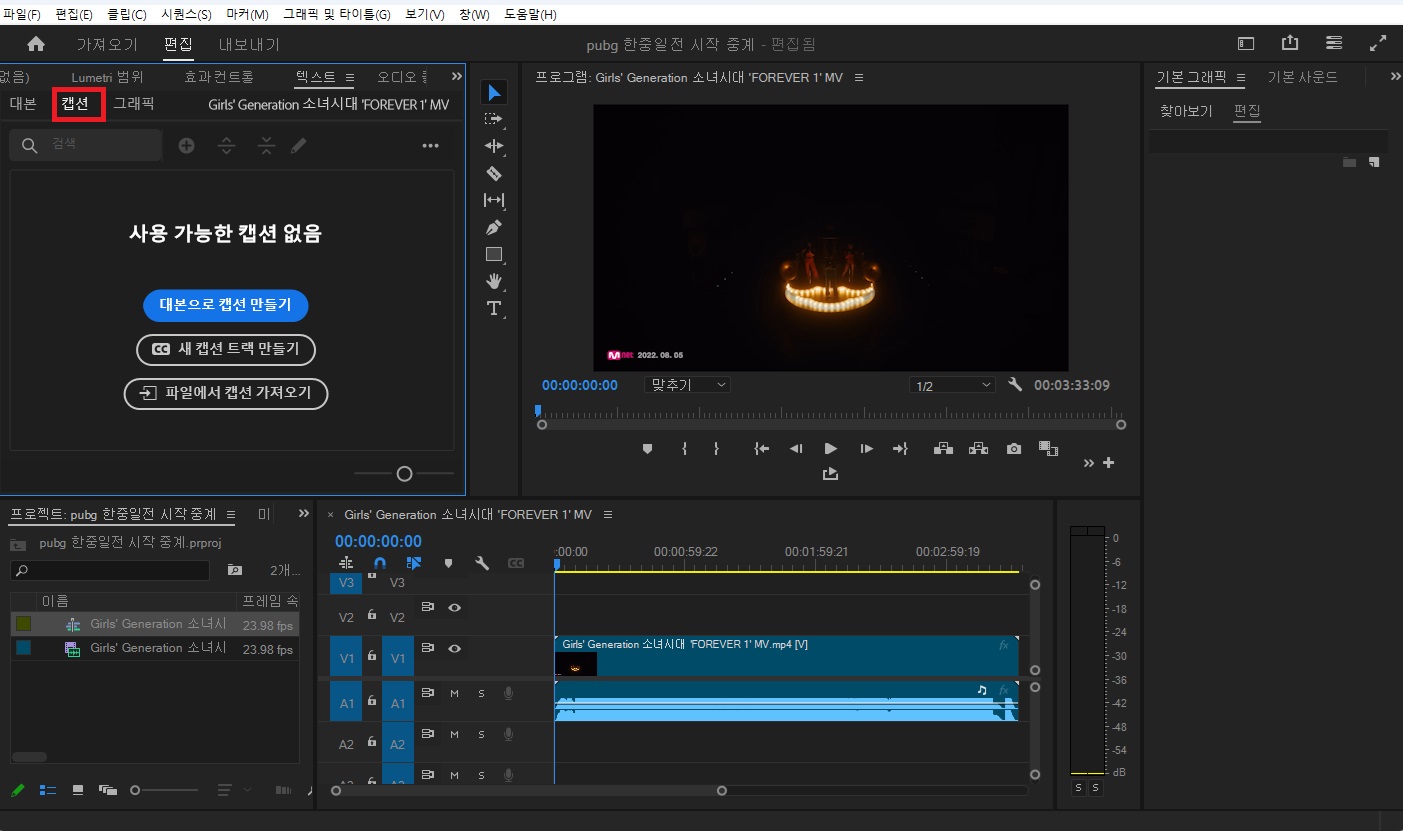Click the New Bin folder icon in Essential Graphics
Screen dimensions: 1403x831
pos(1349,162)
